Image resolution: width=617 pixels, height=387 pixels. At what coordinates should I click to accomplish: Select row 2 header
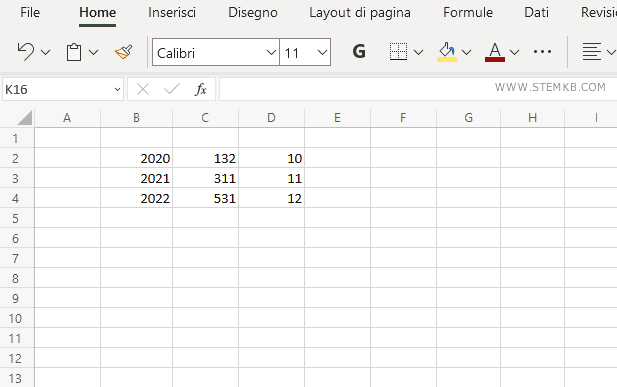point(16,158)
